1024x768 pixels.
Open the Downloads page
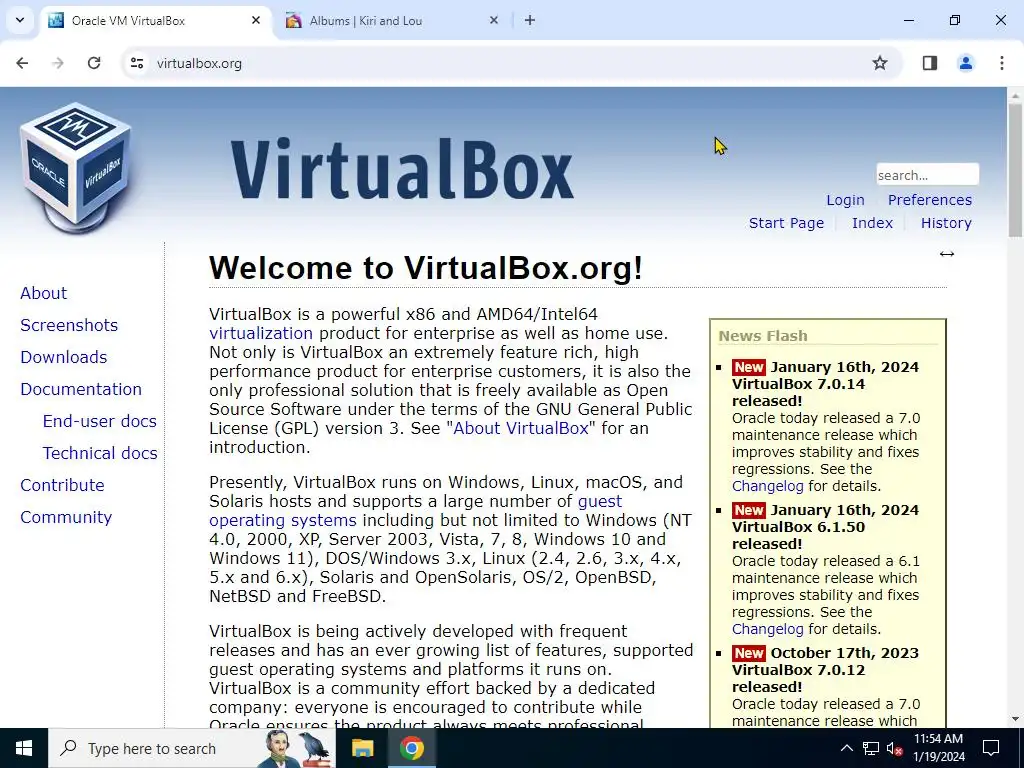point(63,357)
